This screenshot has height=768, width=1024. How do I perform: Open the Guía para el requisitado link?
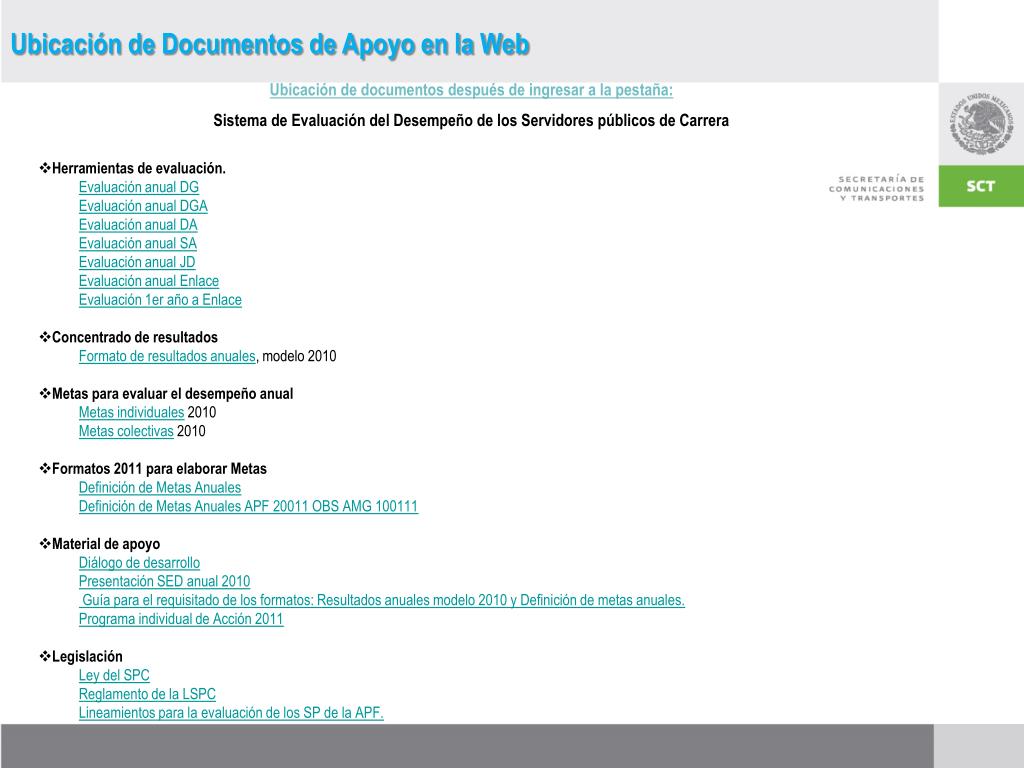click(x=381, y=600)
